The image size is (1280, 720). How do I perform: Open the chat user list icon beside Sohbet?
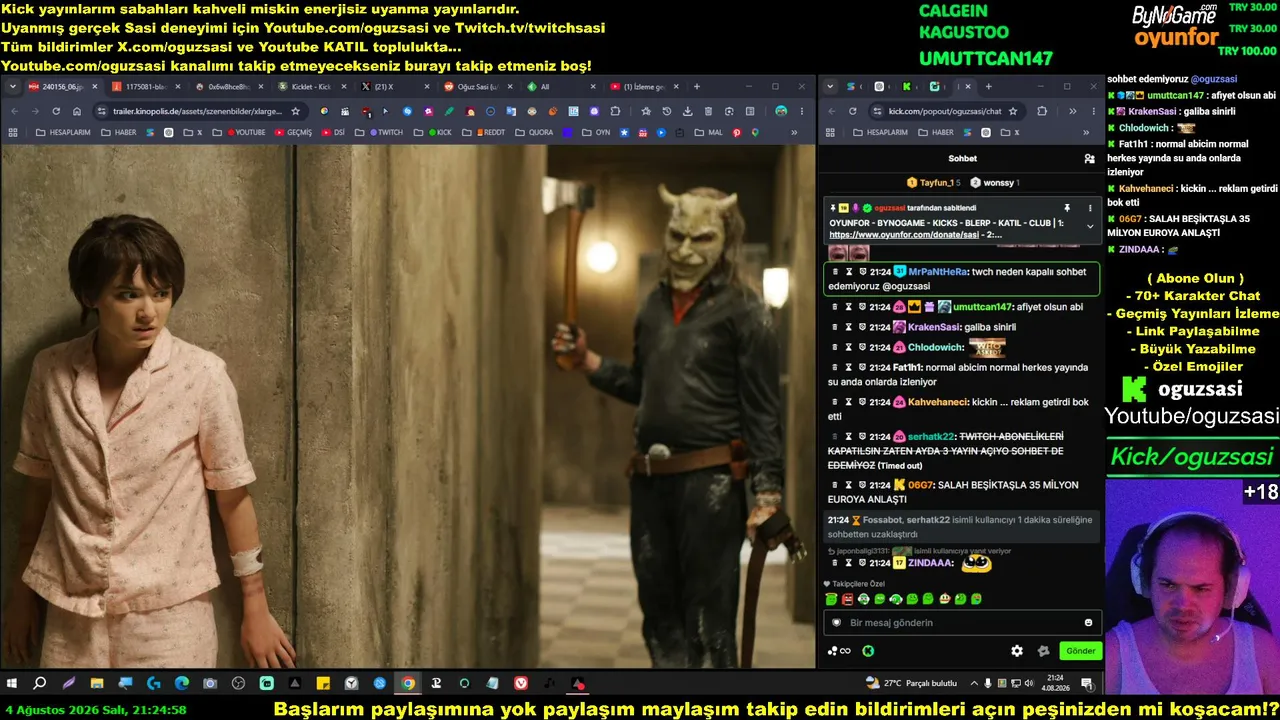coord(1089,158)
